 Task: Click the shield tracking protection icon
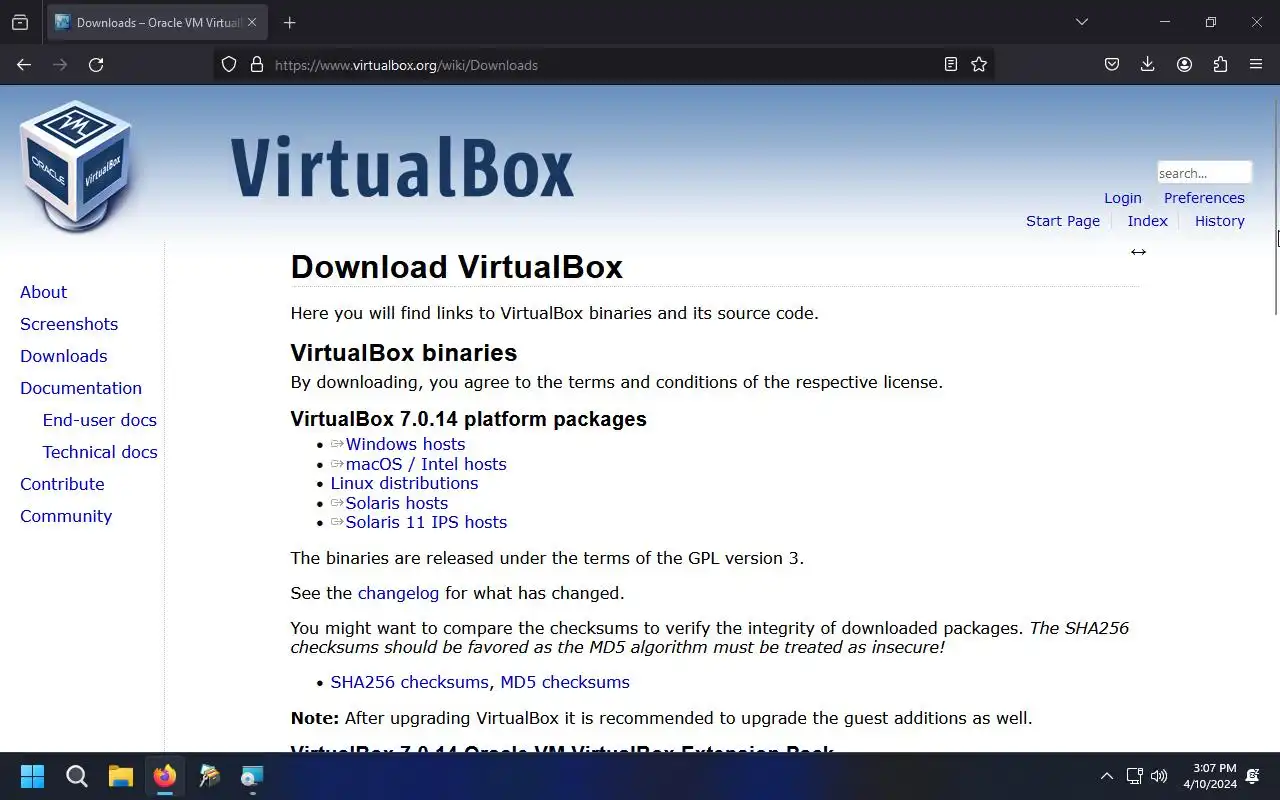point(229,64)
